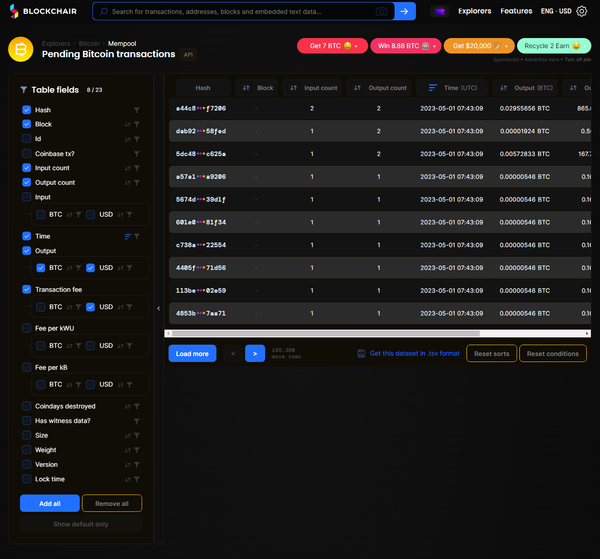Click the horizontal table scrollbar thumb

[x=326, y=334]
